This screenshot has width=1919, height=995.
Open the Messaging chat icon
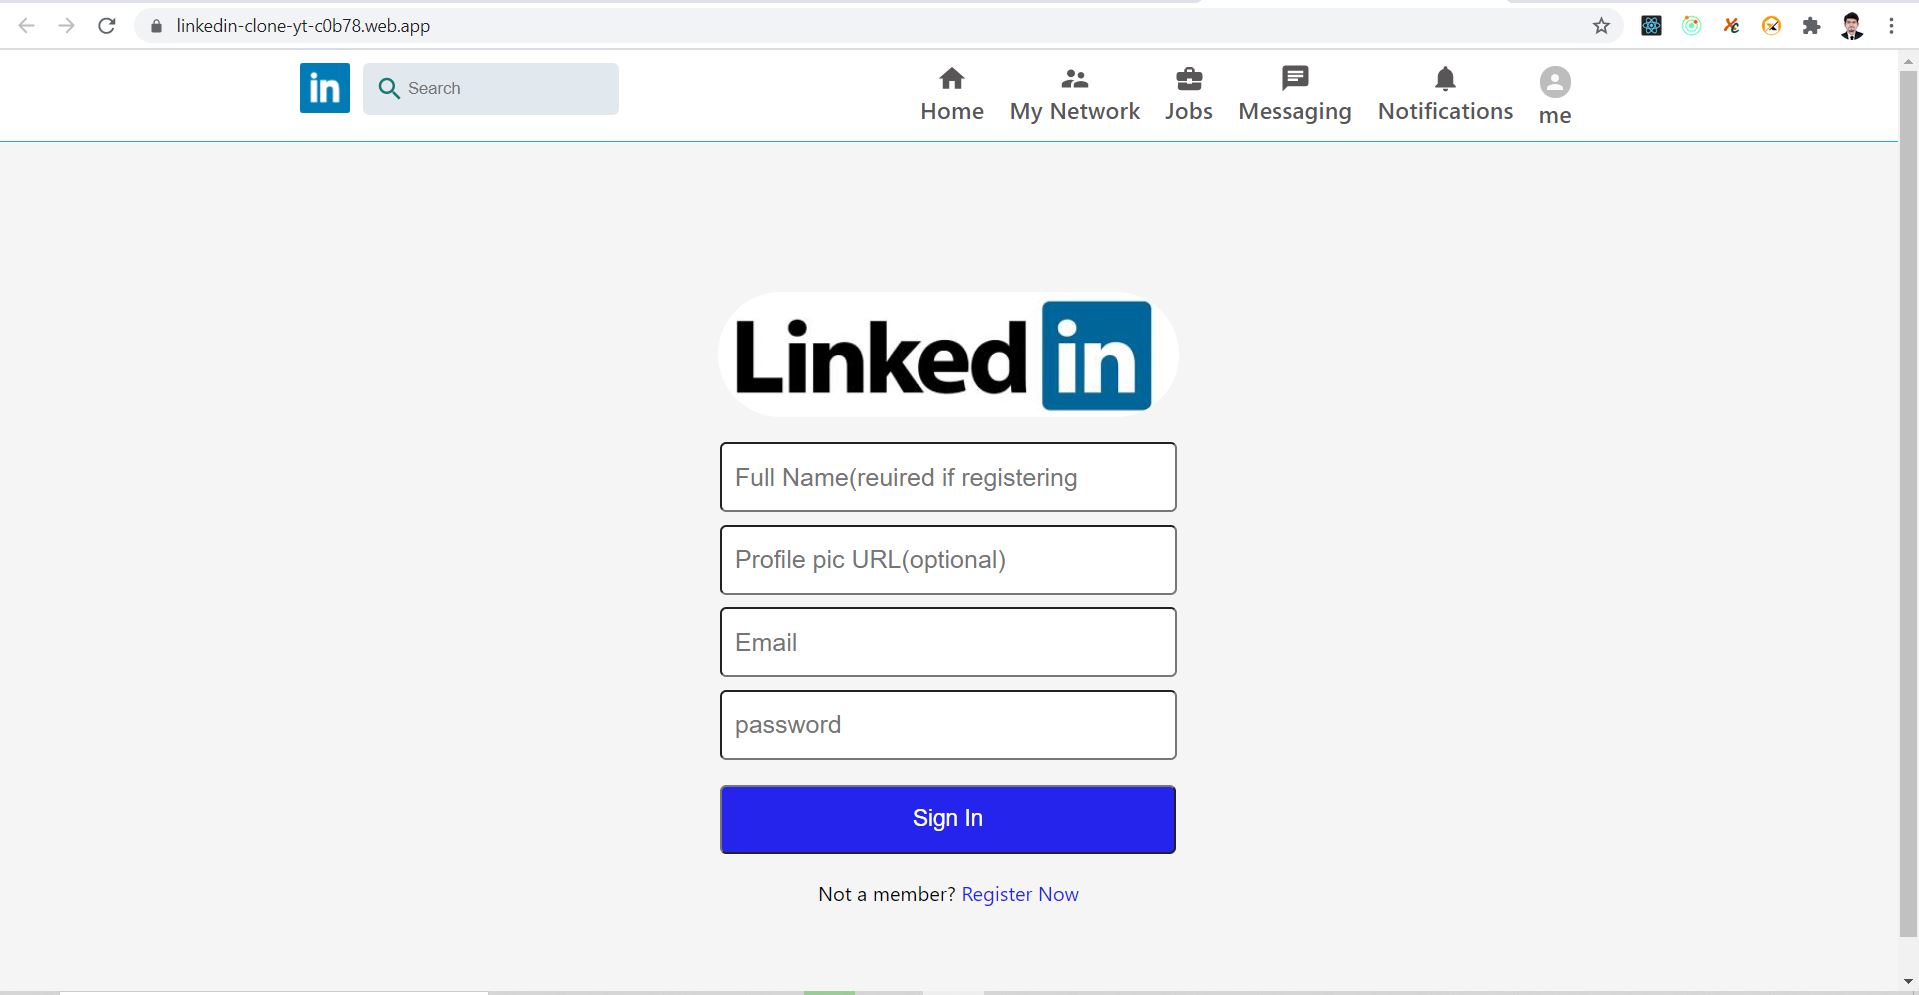[x=1295, y=78]
